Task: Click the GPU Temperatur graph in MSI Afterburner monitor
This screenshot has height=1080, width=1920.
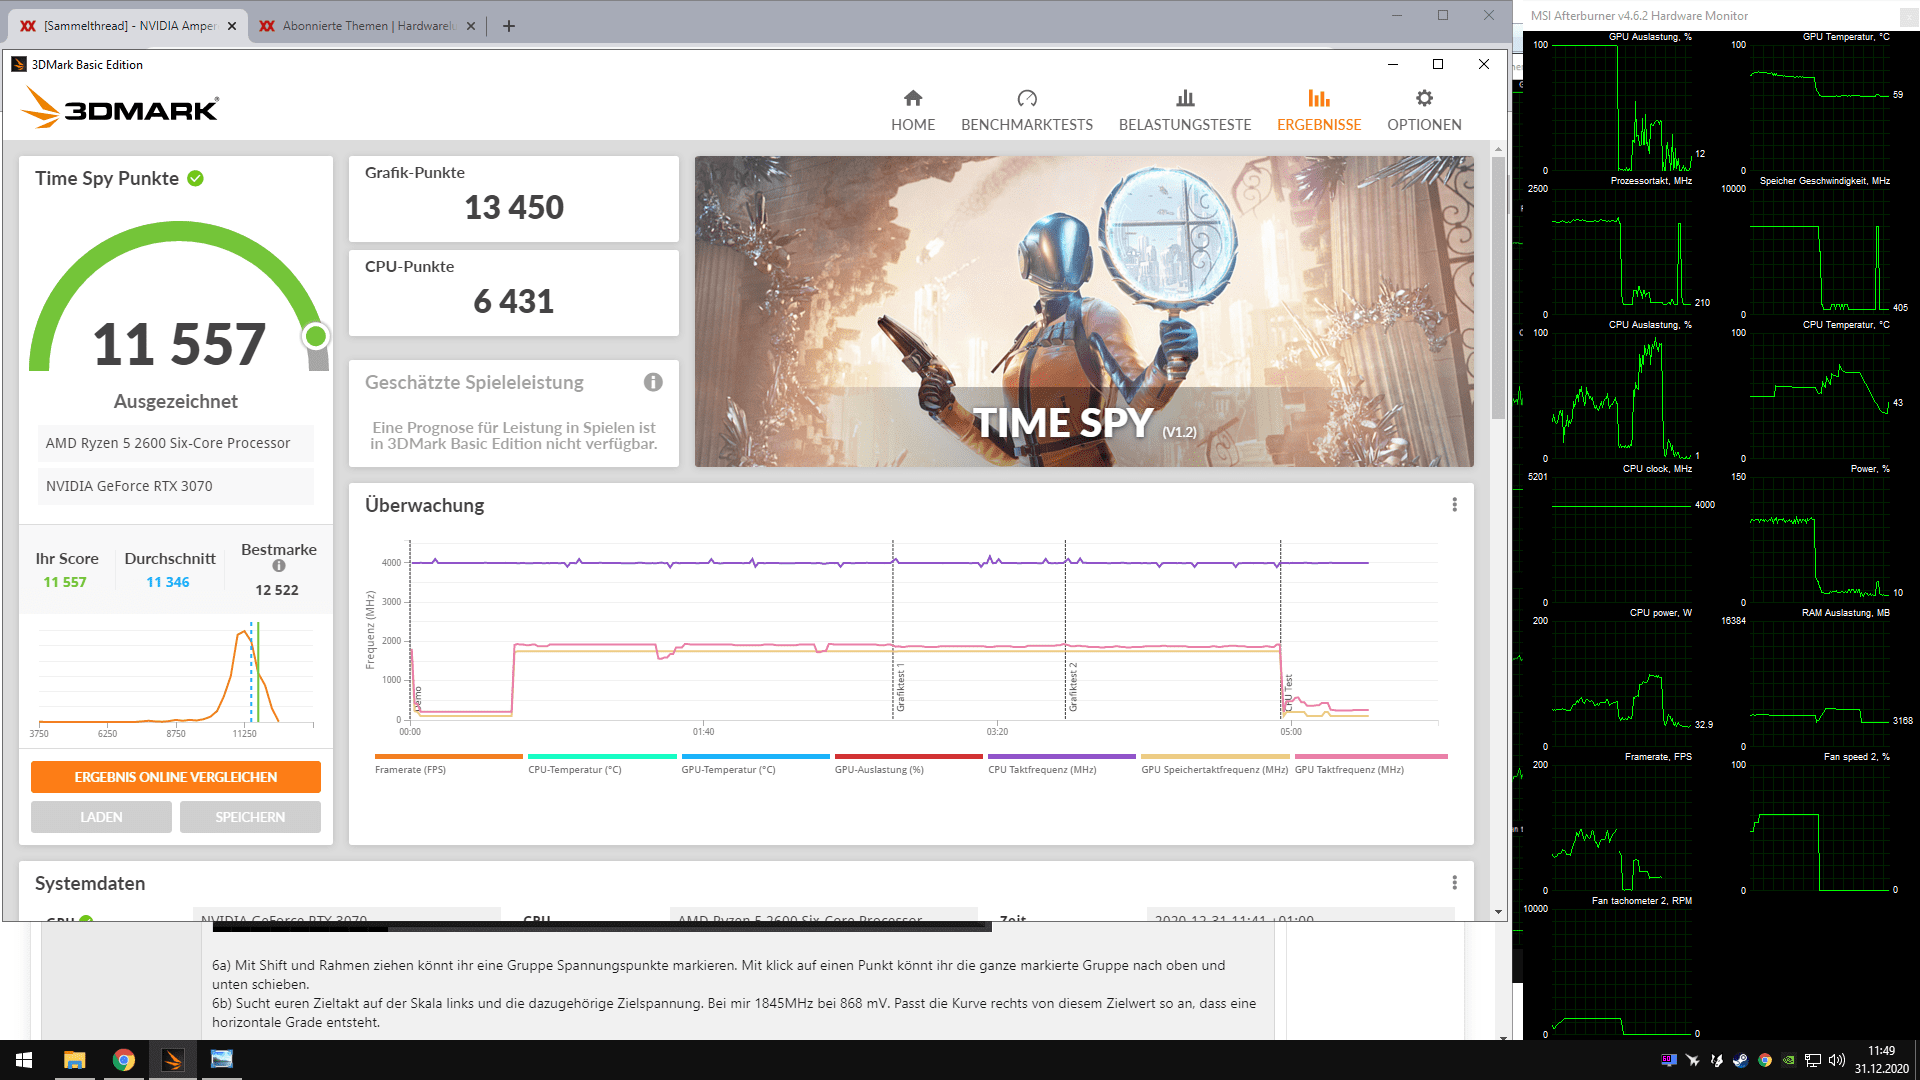Action: 1822,107
